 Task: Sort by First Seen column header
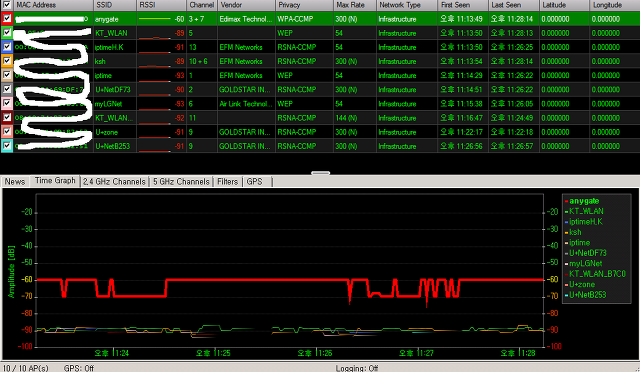pos(463,5)
